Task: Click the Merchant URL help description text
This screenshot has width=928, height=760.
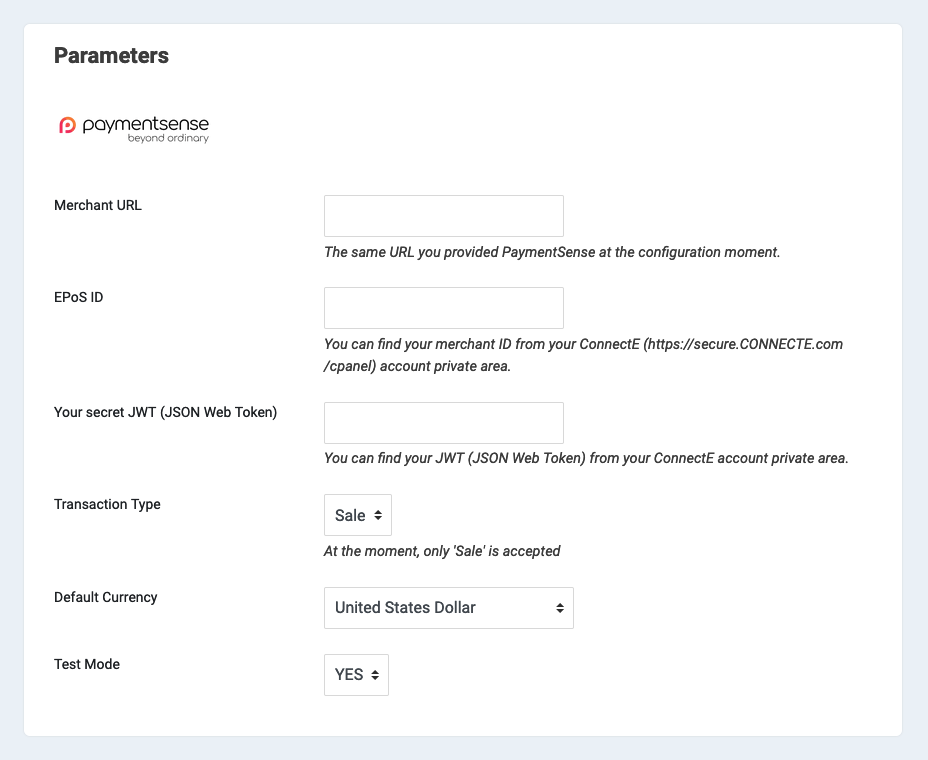Action: pyautogui.click(x=552, y=252)
